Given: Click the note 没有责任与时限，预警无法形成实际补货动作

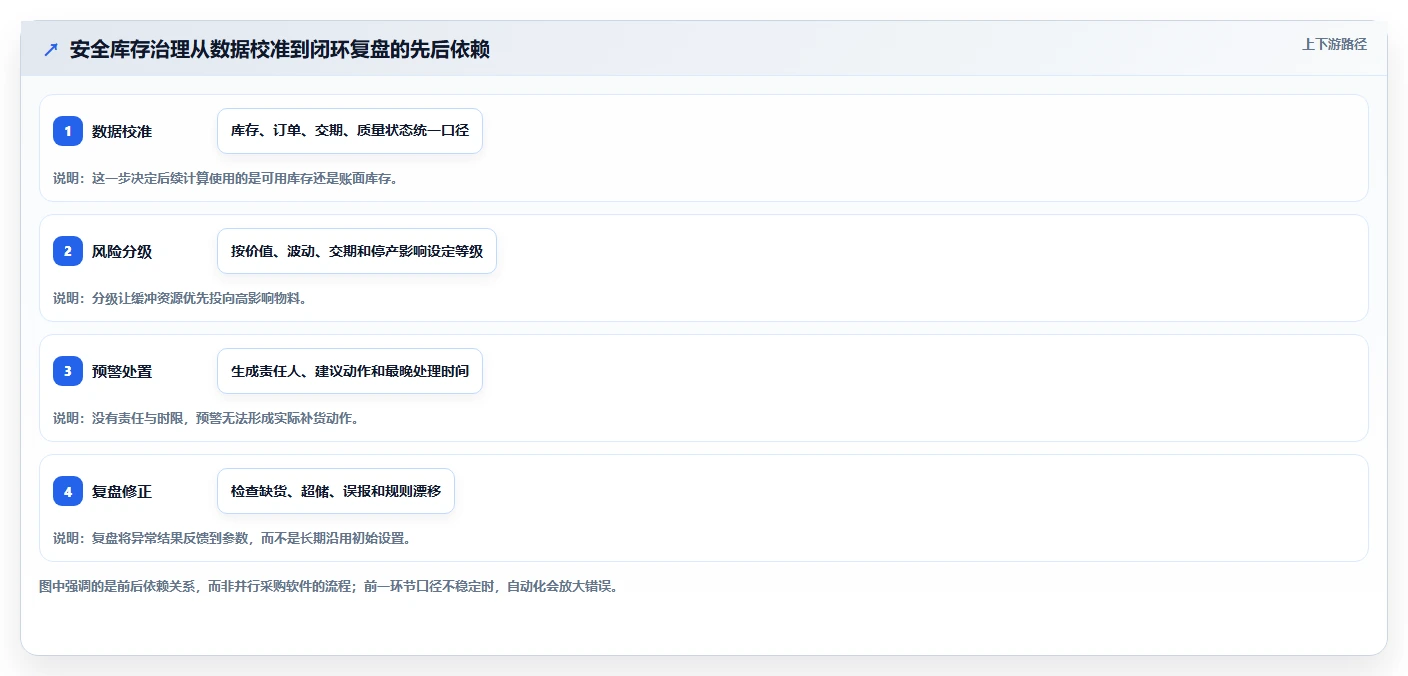Looking at the screenshot, I should 206,418.
